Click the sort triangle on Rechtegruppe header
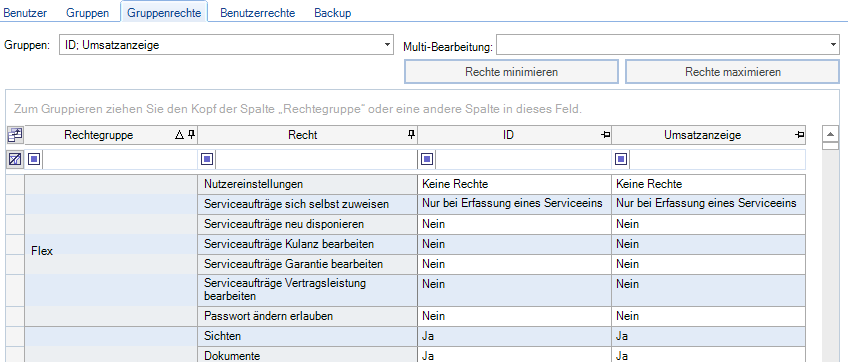Viewport: 848px width, 362px height. point(180,135)
